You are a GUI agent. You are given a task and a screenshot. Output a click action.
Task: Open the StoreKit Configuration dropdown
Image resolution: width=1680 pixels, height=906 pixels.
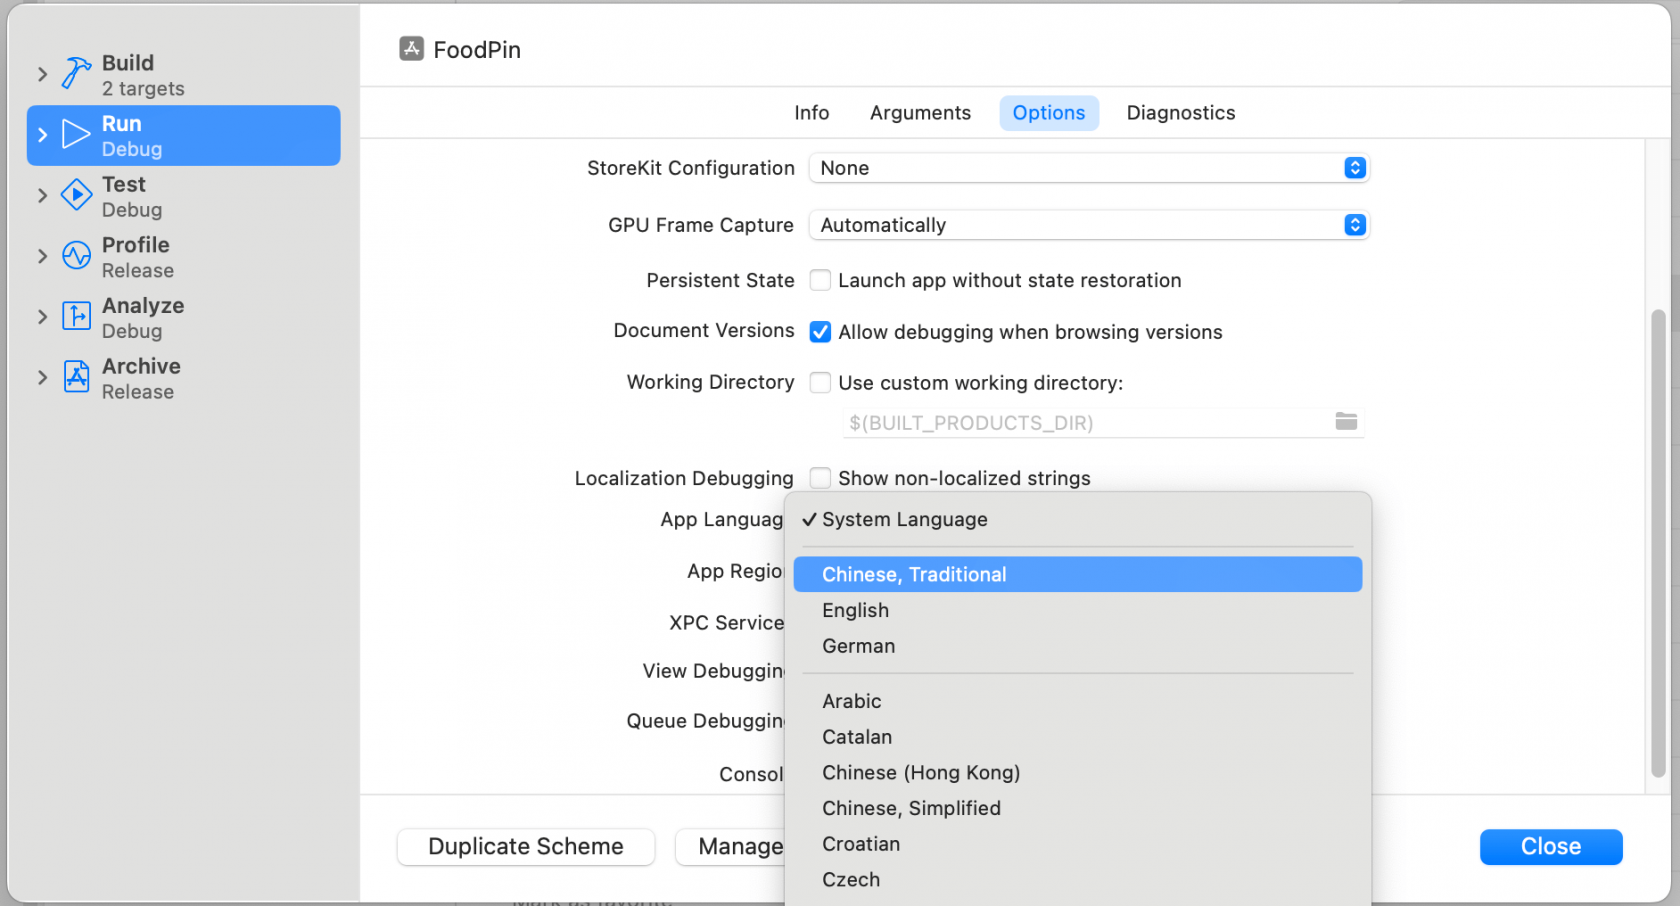pyautogui.click(x=1088, y=168)
